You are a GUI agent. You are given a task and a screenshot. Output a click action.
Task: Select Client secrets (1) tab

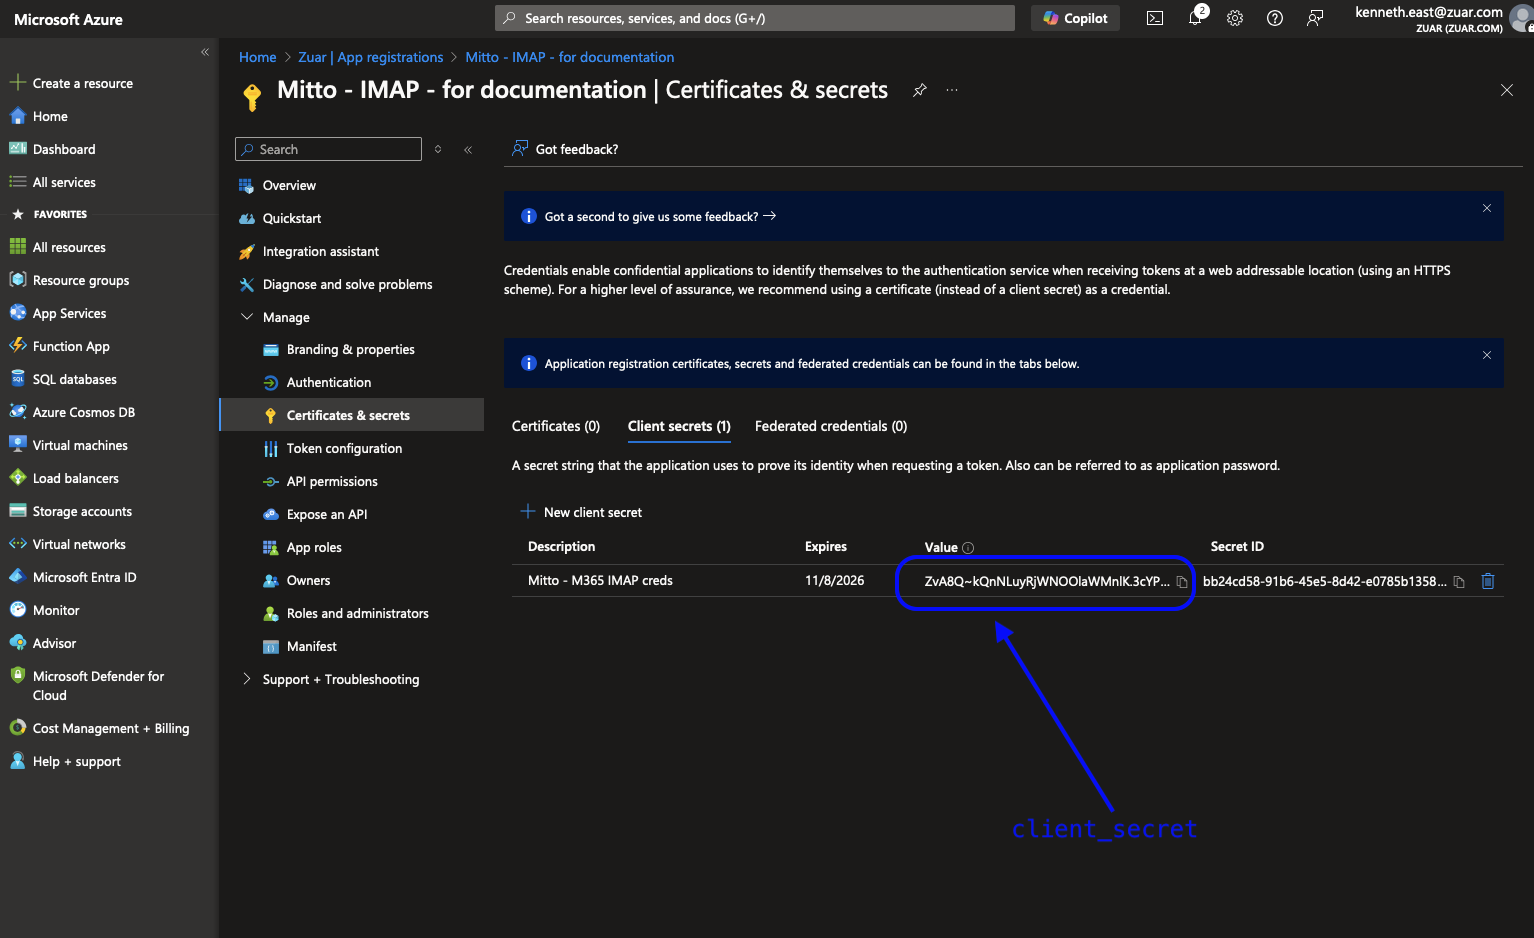(679, 426)
